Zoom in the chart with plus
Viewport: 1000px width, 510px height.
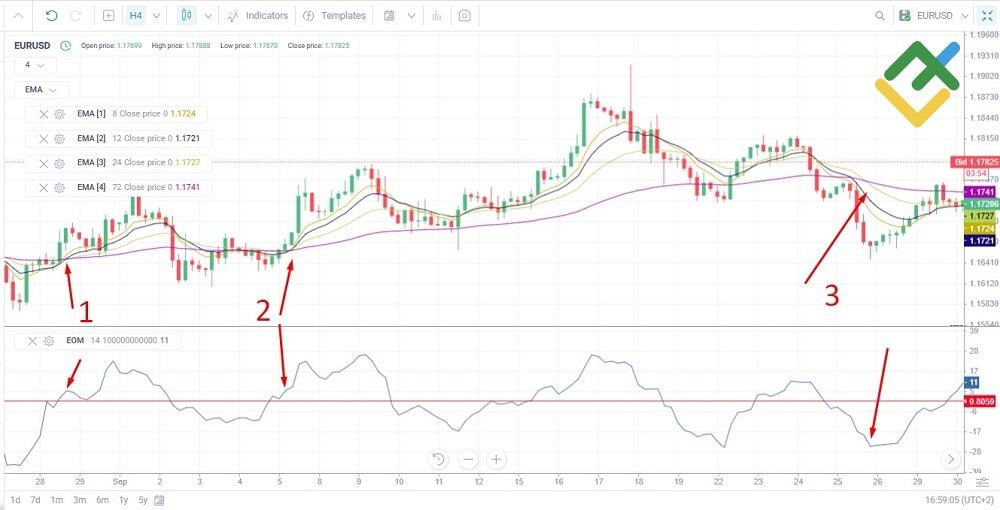click(496, 459)
